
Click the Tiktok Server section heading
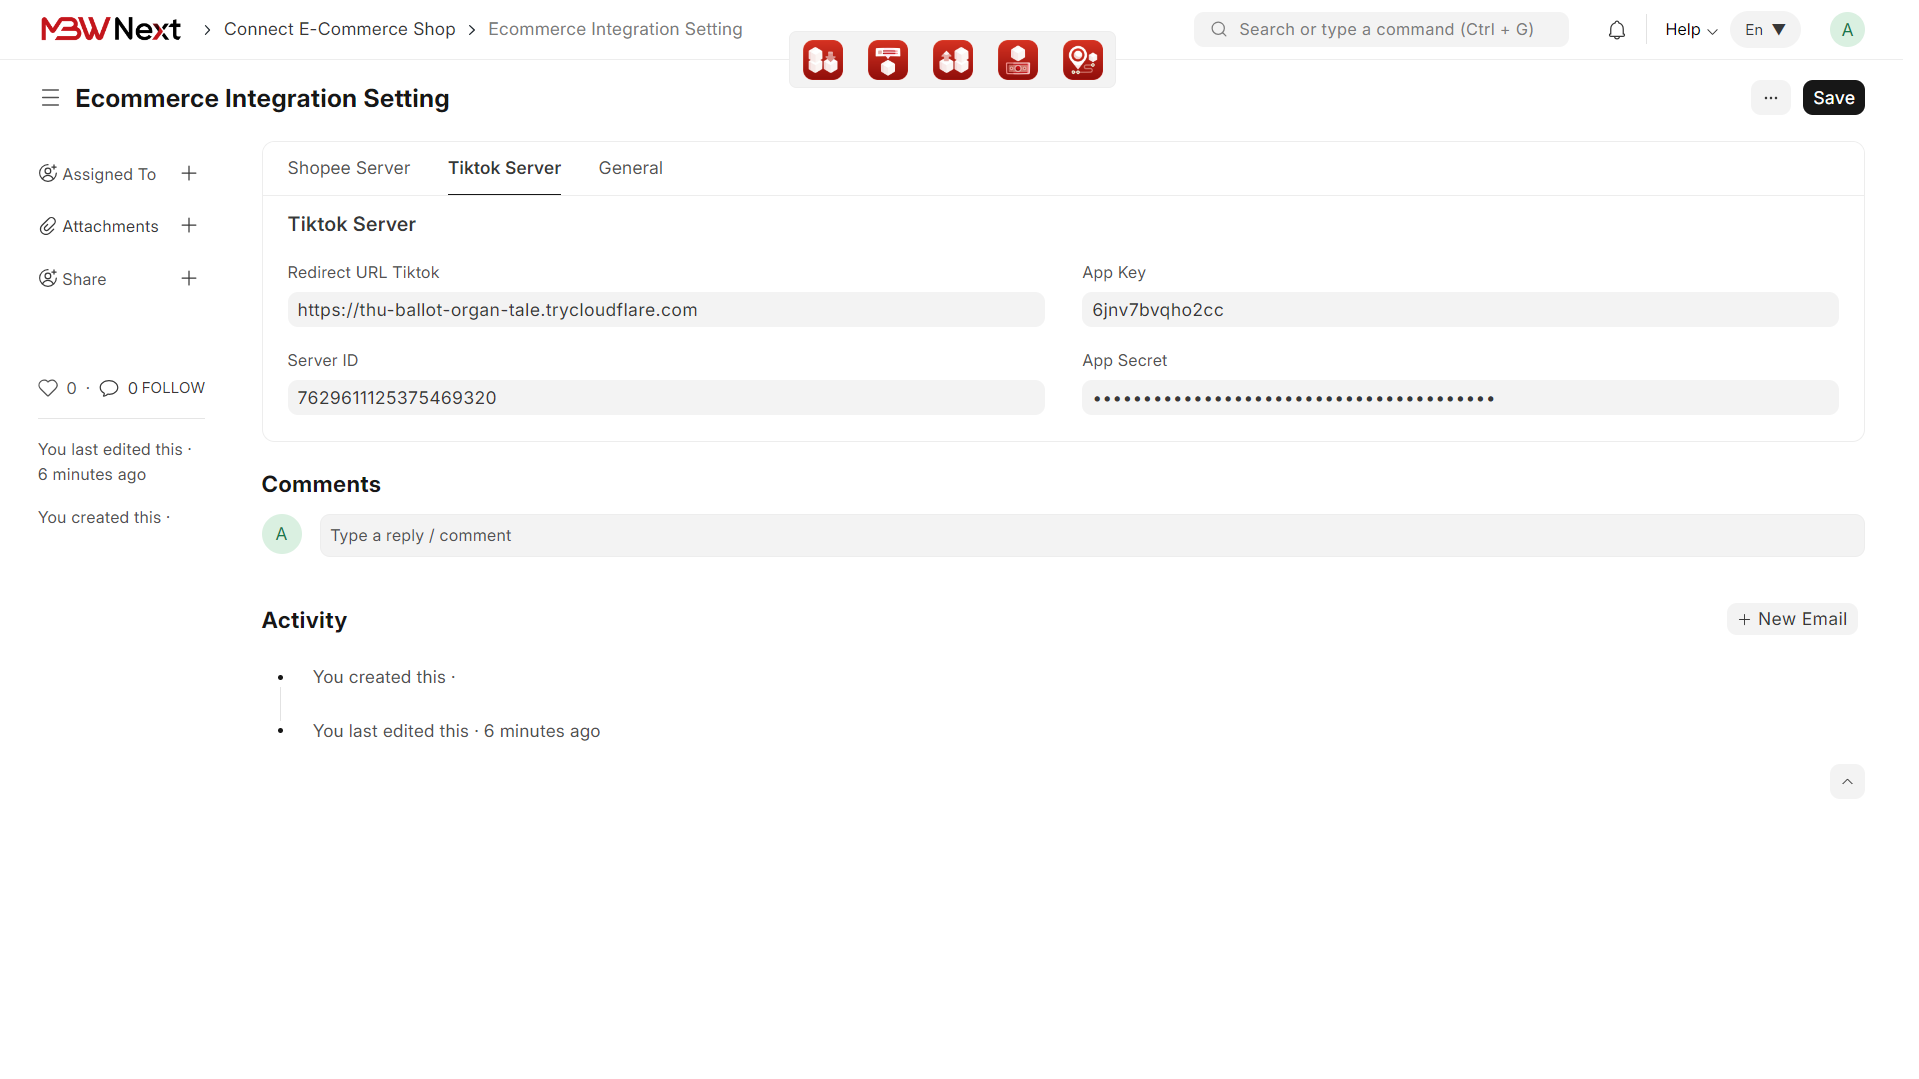click(352, 224)
